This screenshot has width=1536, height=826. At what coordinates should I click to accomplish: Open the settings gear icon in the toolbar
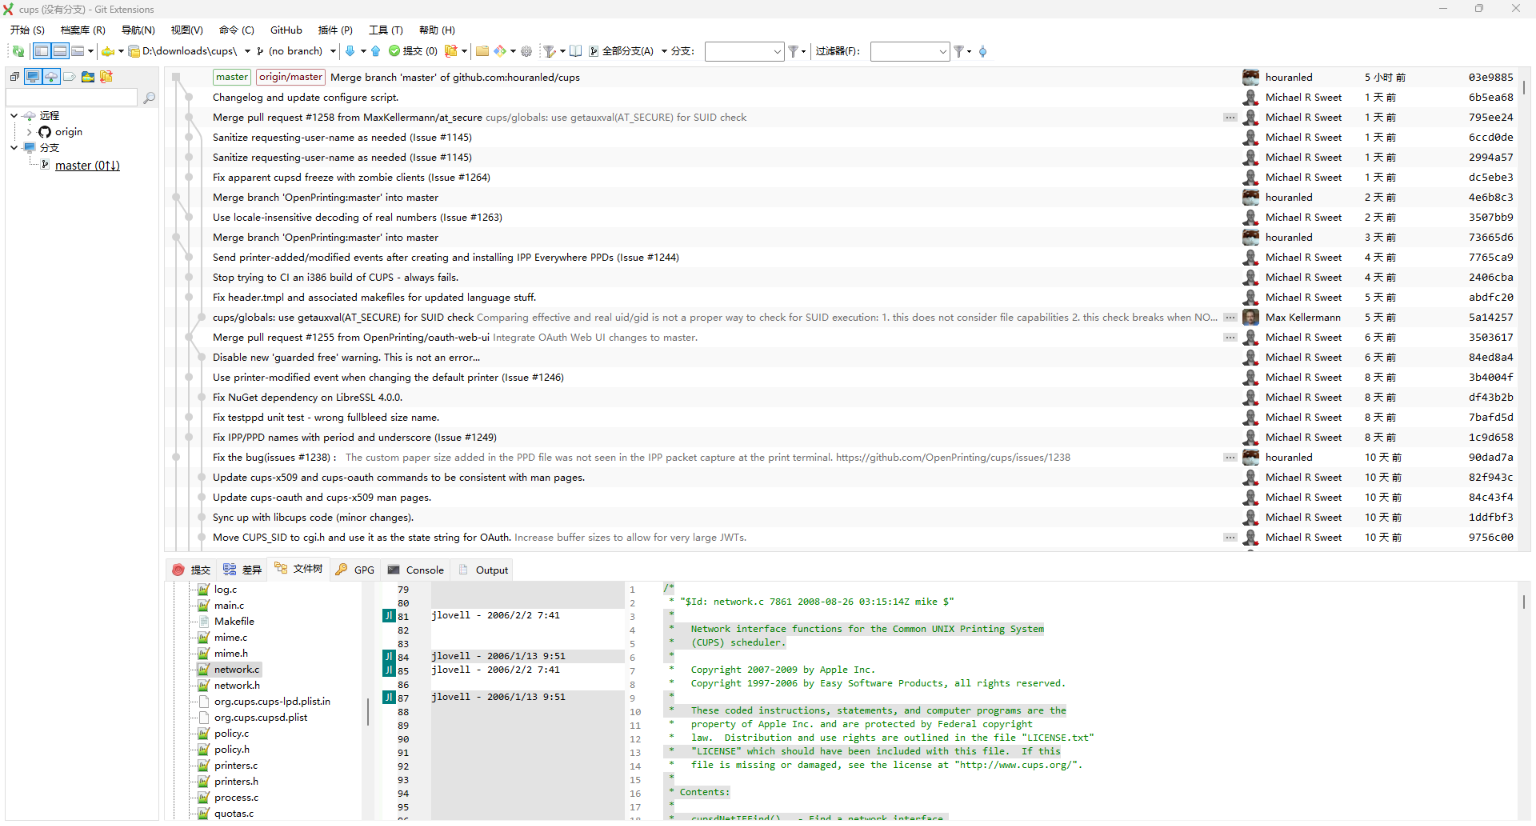[x=527, y=51]
